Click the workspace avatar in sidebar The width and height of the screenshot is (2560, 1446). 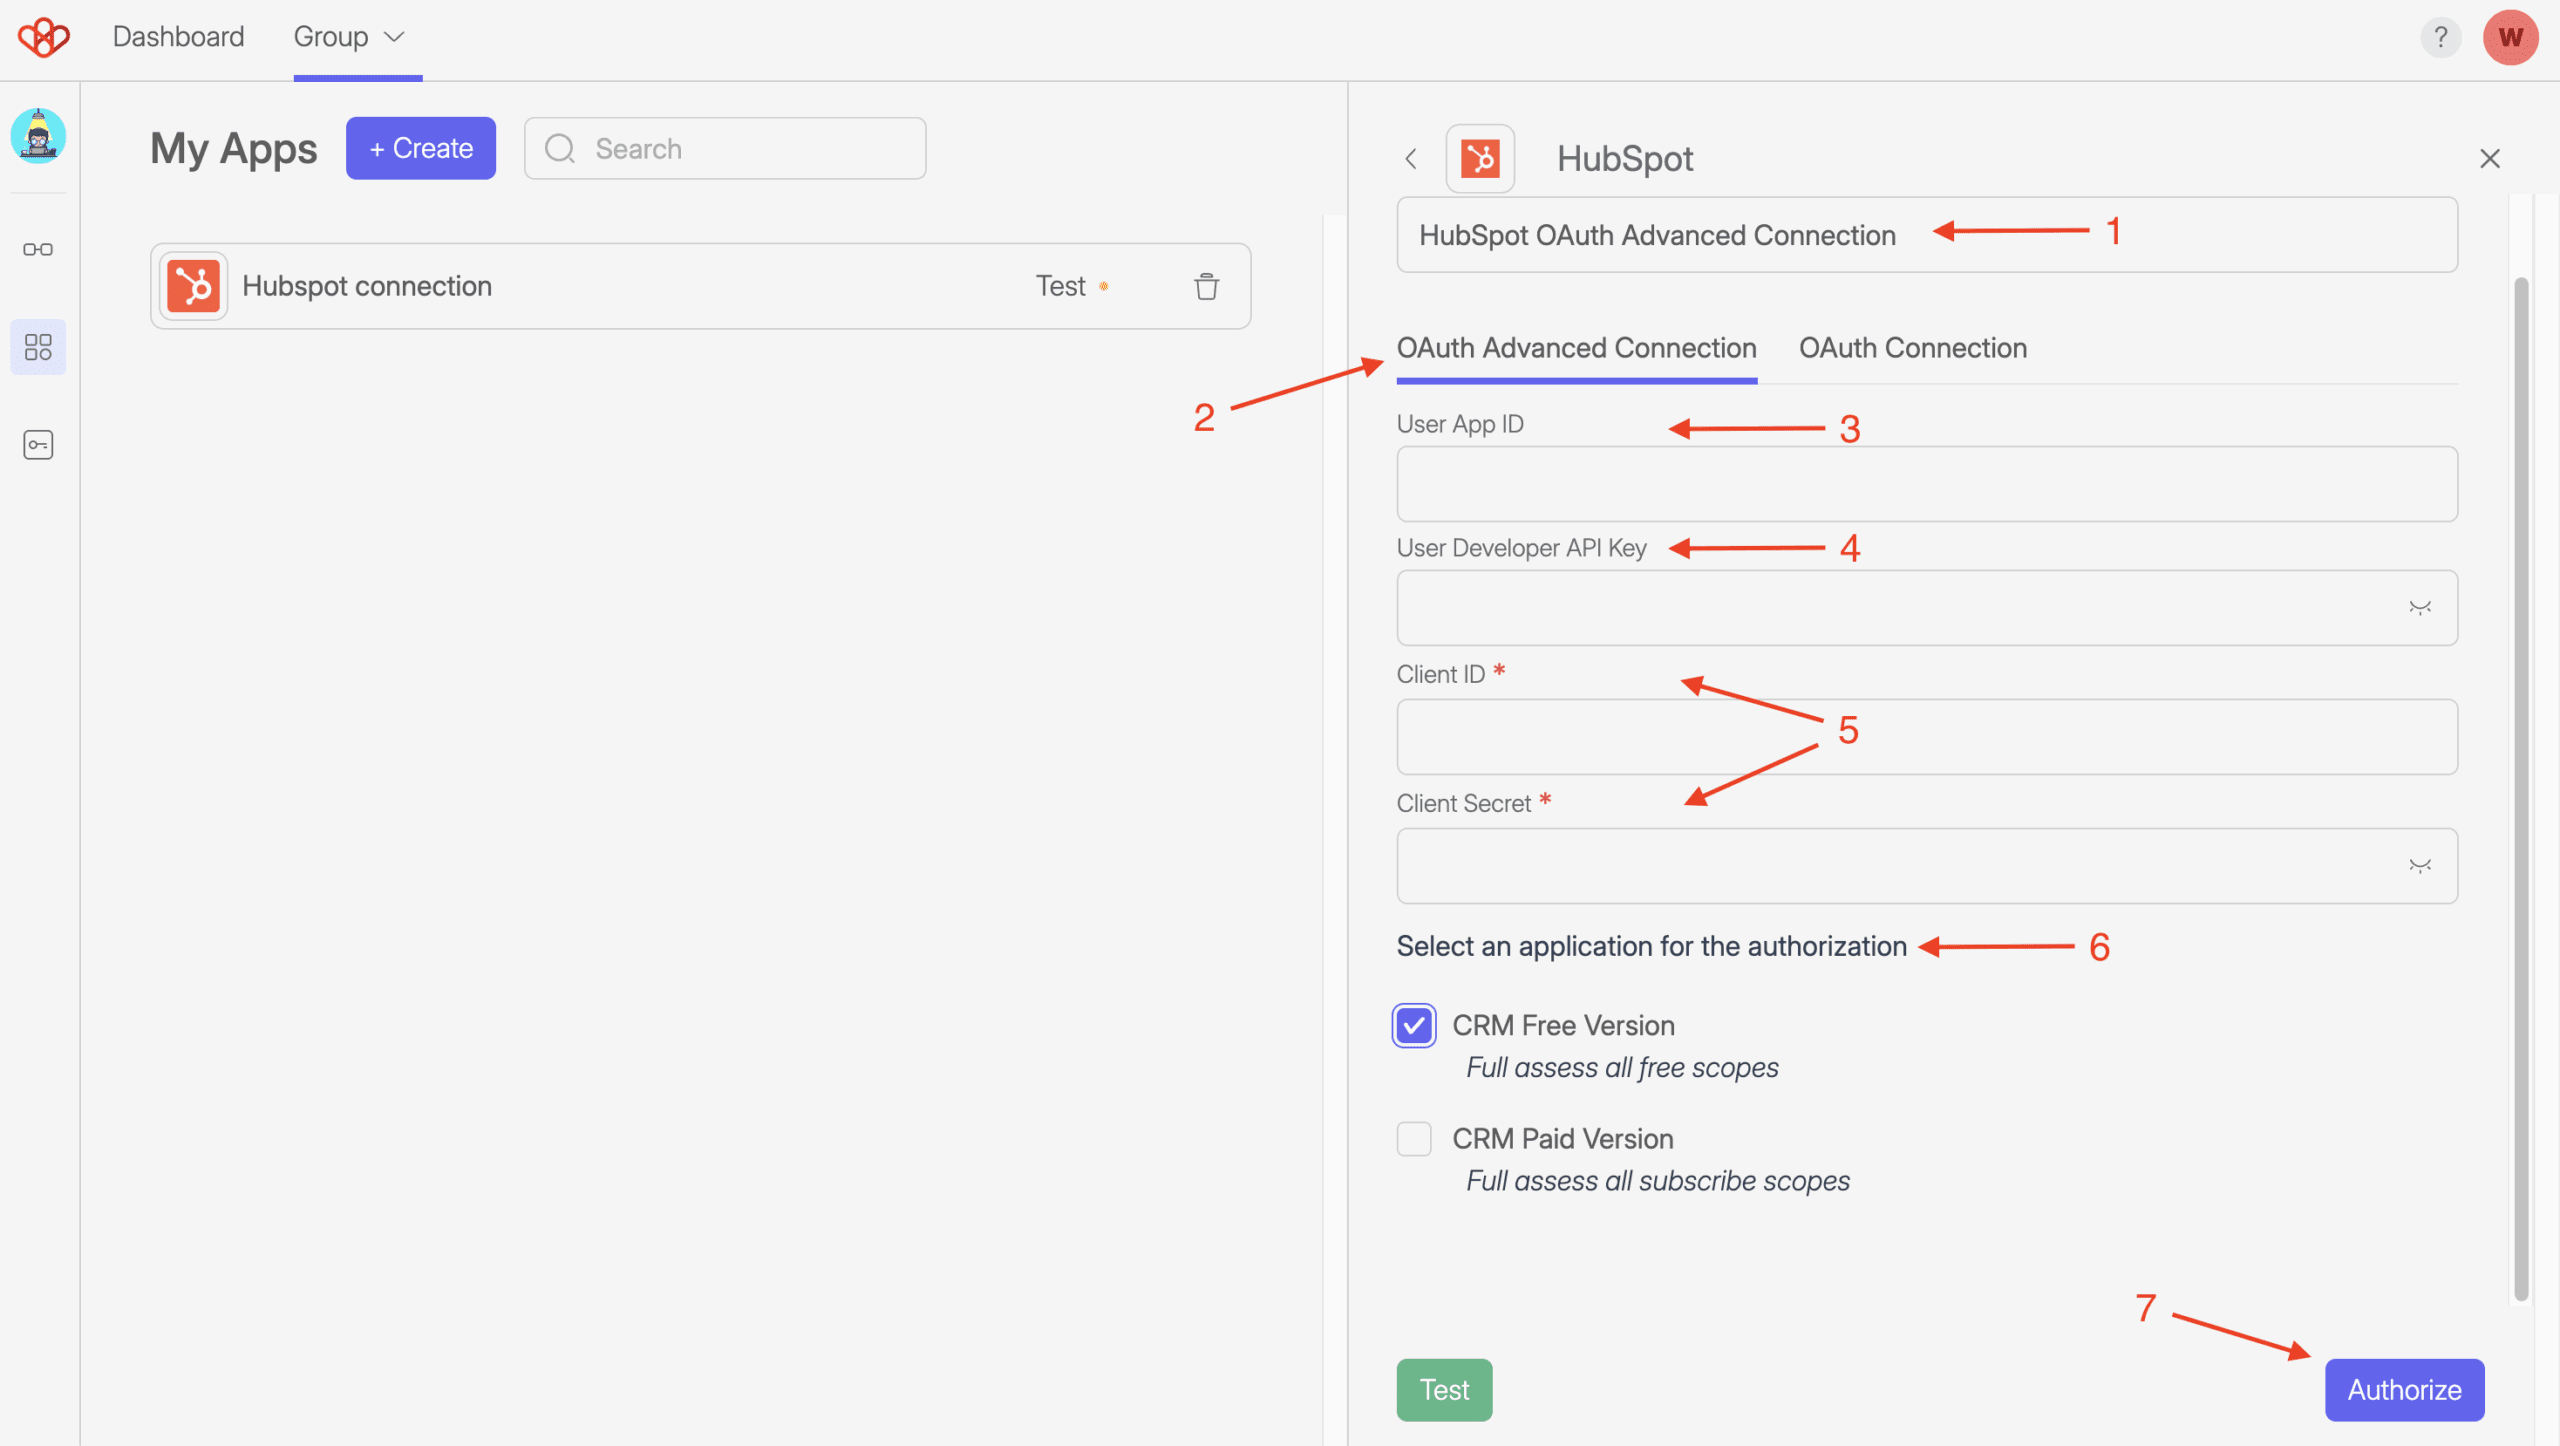pyautogui.click(x=38, y=135)
